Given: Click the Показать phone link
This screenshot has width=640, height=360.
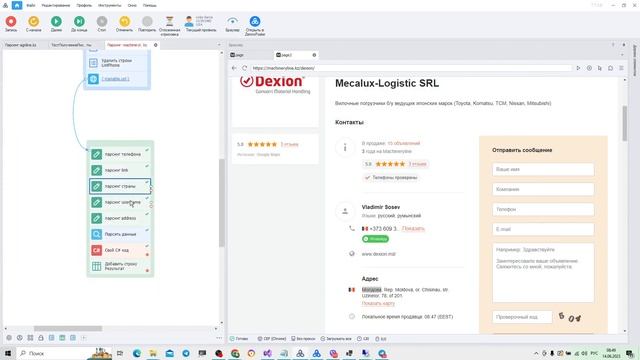Looking at the screenshot, I should (x=413, y=229).
